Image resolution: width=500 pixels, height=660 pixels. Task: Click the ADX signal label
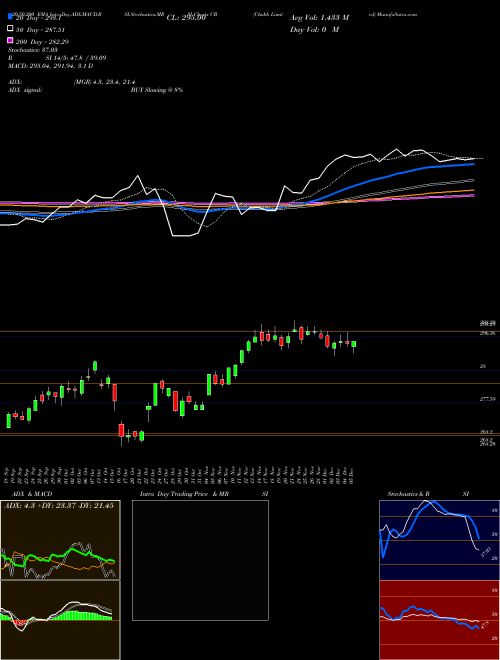[x=25, y=90]
